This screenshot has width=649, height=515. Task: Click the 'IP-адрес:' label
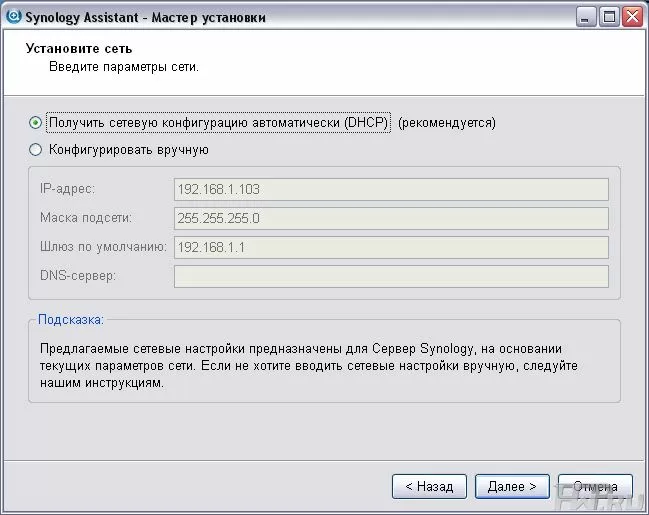tap(67, 189)
